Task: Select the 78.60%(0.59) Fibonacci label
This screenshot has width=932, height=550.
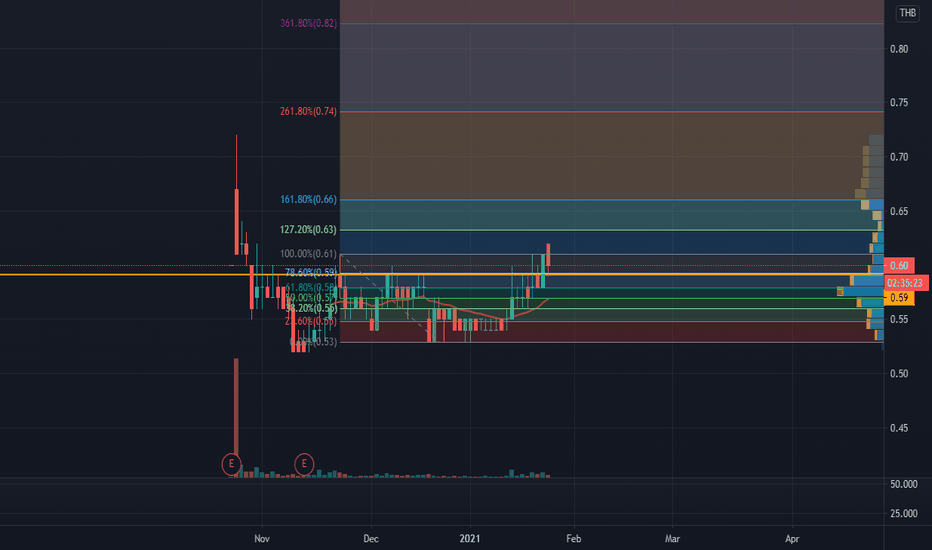Action: [x=311, y=272]
